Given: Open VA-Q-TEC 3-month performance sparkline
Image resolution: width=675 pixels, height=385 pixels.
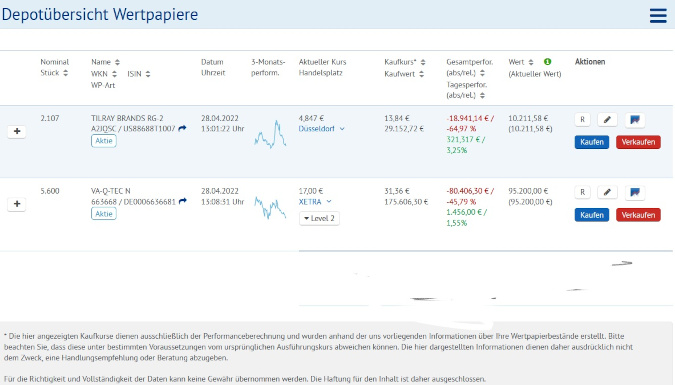Looking at the screenshot, I should click(x=270, y=207).
